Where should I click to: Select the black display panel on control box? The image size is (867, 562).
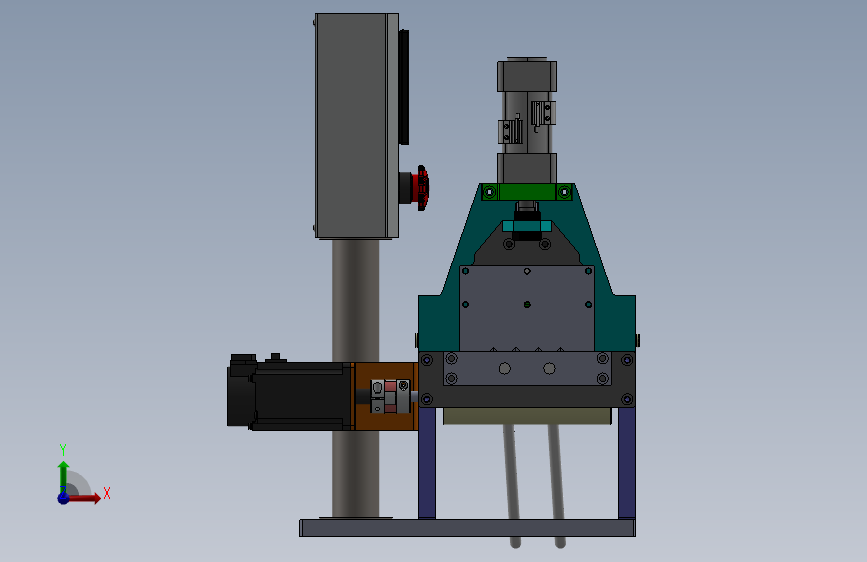[x=404, y=87]
